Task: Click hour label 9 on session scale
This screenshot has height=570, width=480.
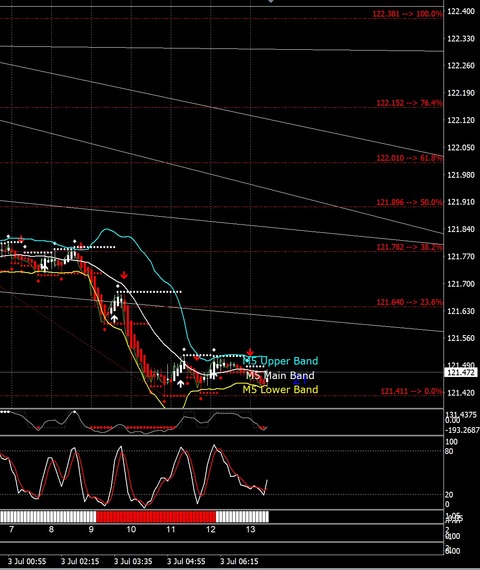Action: (91, 529)
